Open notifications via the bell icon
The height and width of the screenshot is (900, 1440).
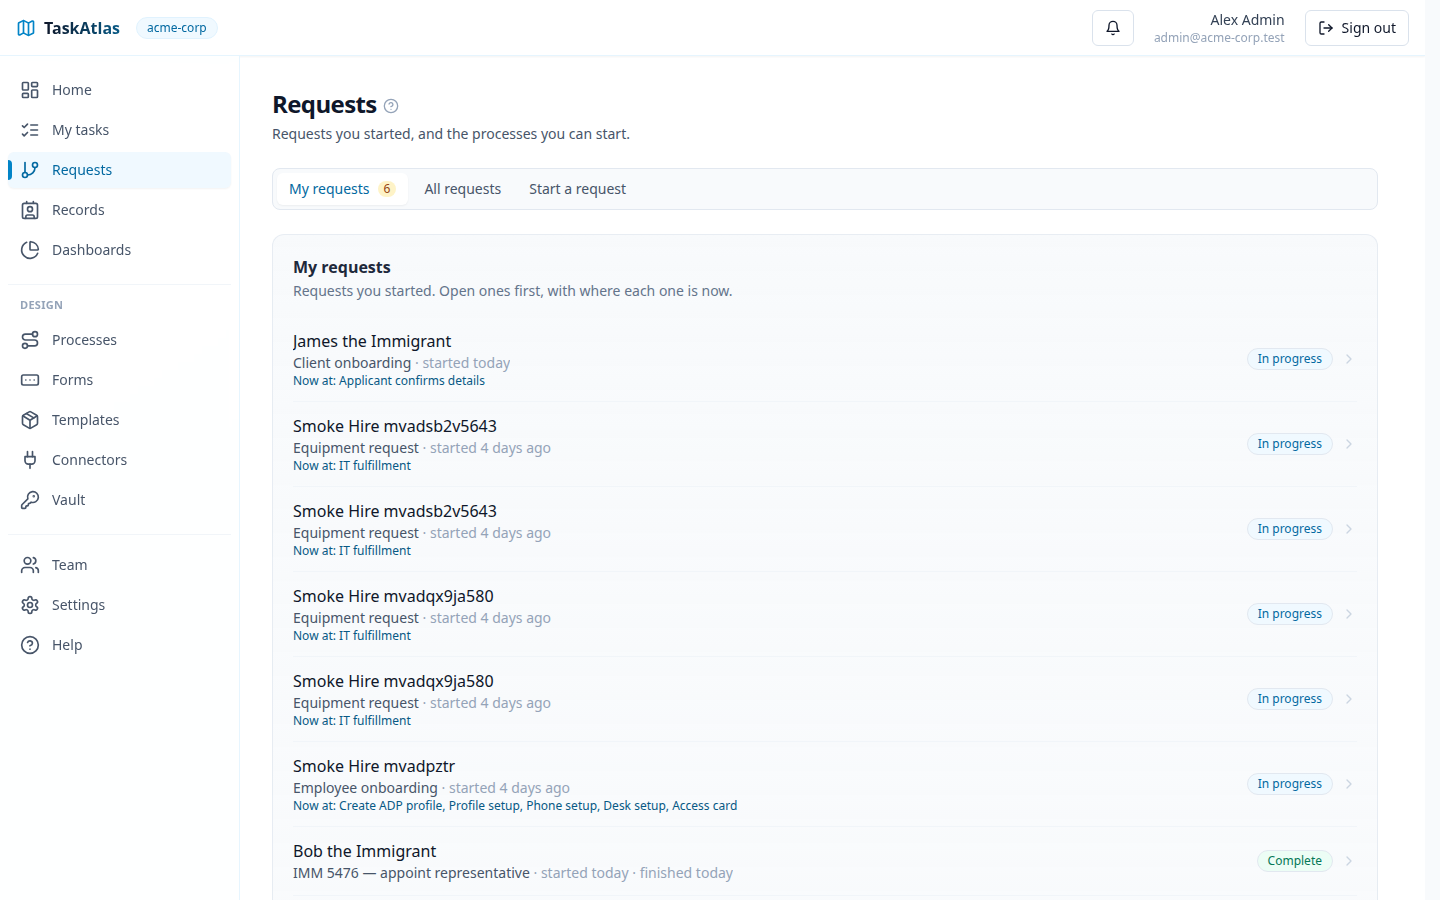(x=1112, y=28)
